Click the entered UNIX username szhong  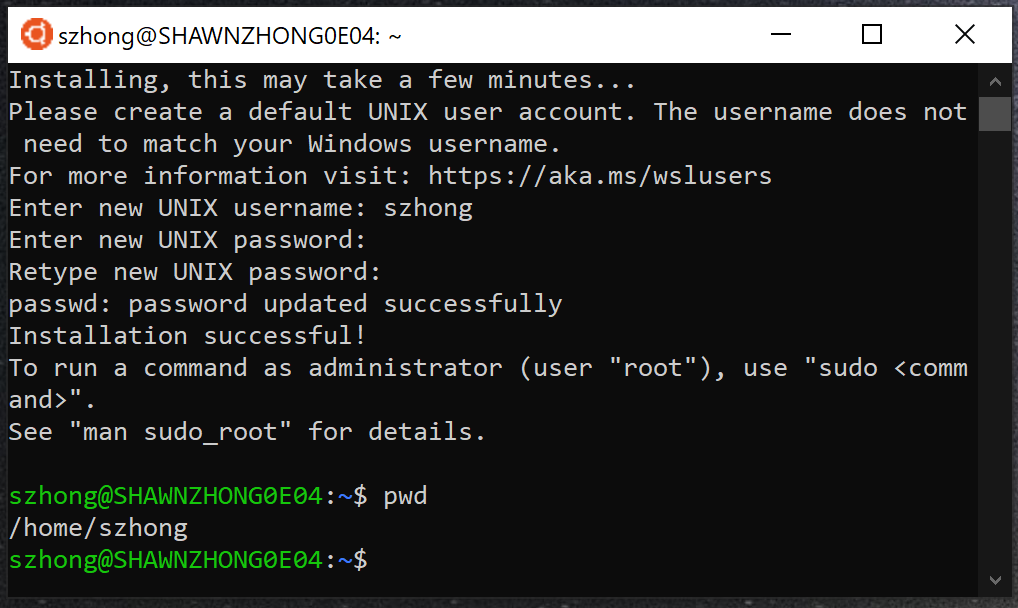coord(428,208)
